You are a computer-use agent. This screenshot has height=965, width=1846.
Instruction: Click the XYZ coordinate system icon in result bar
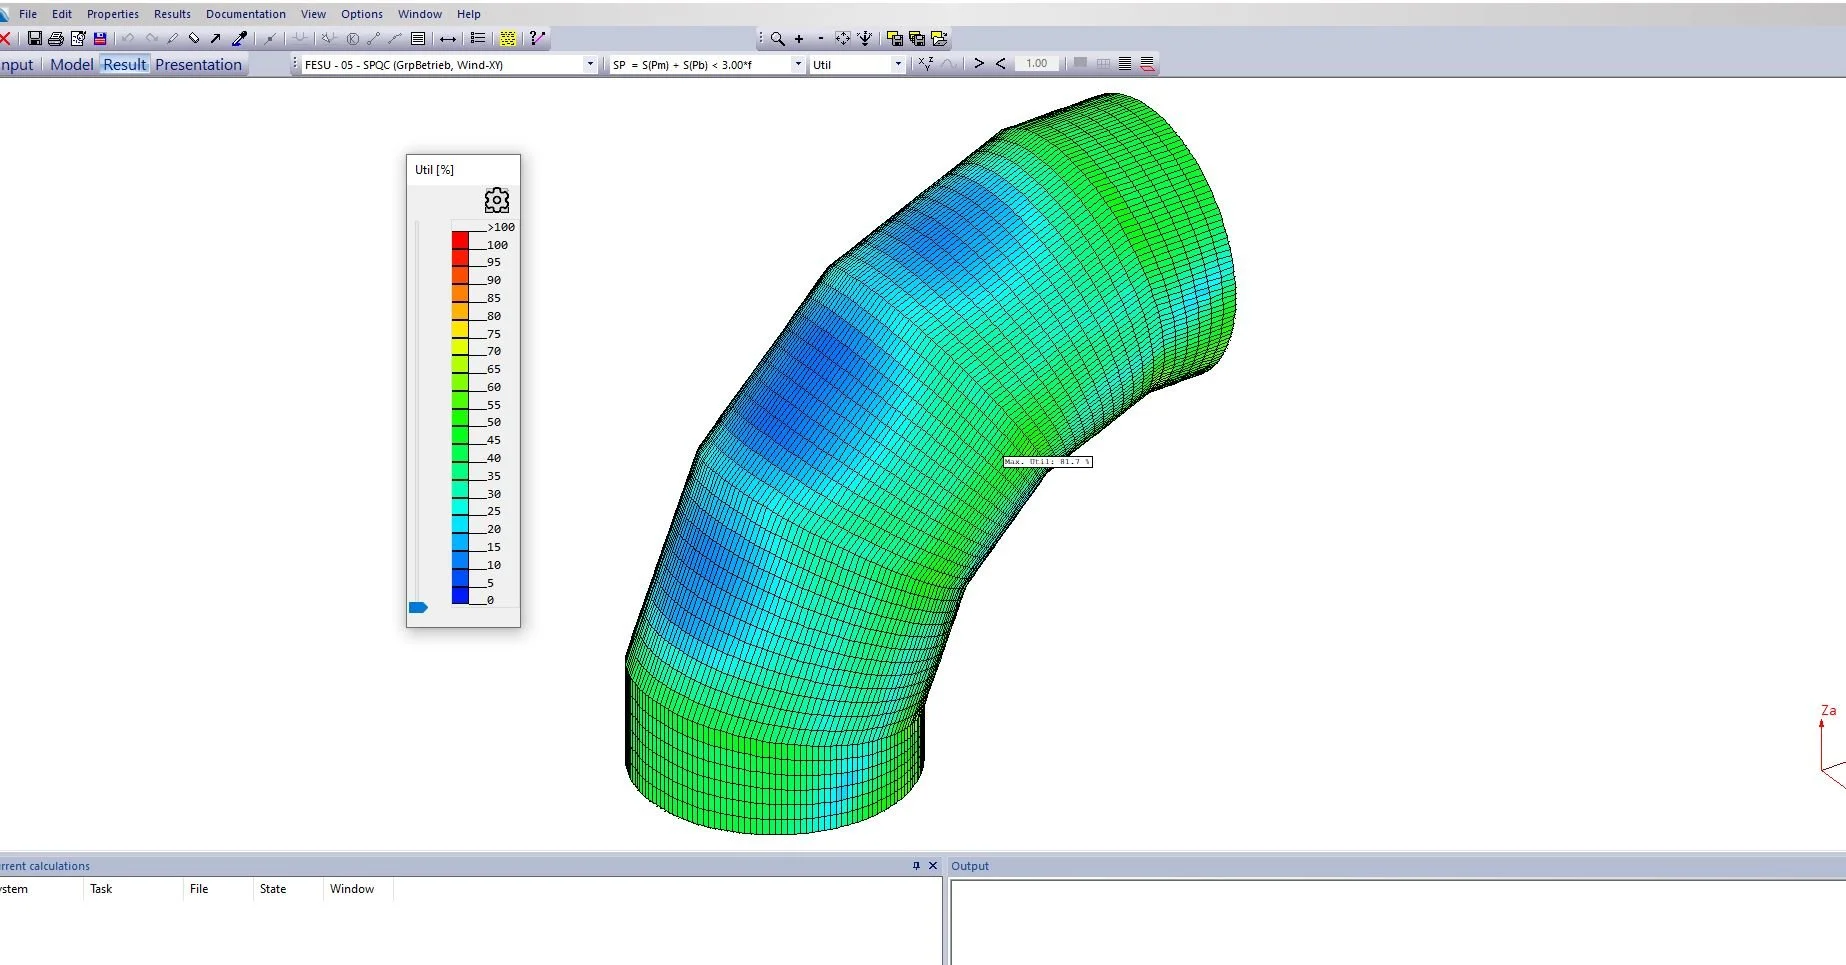(926, 64)
